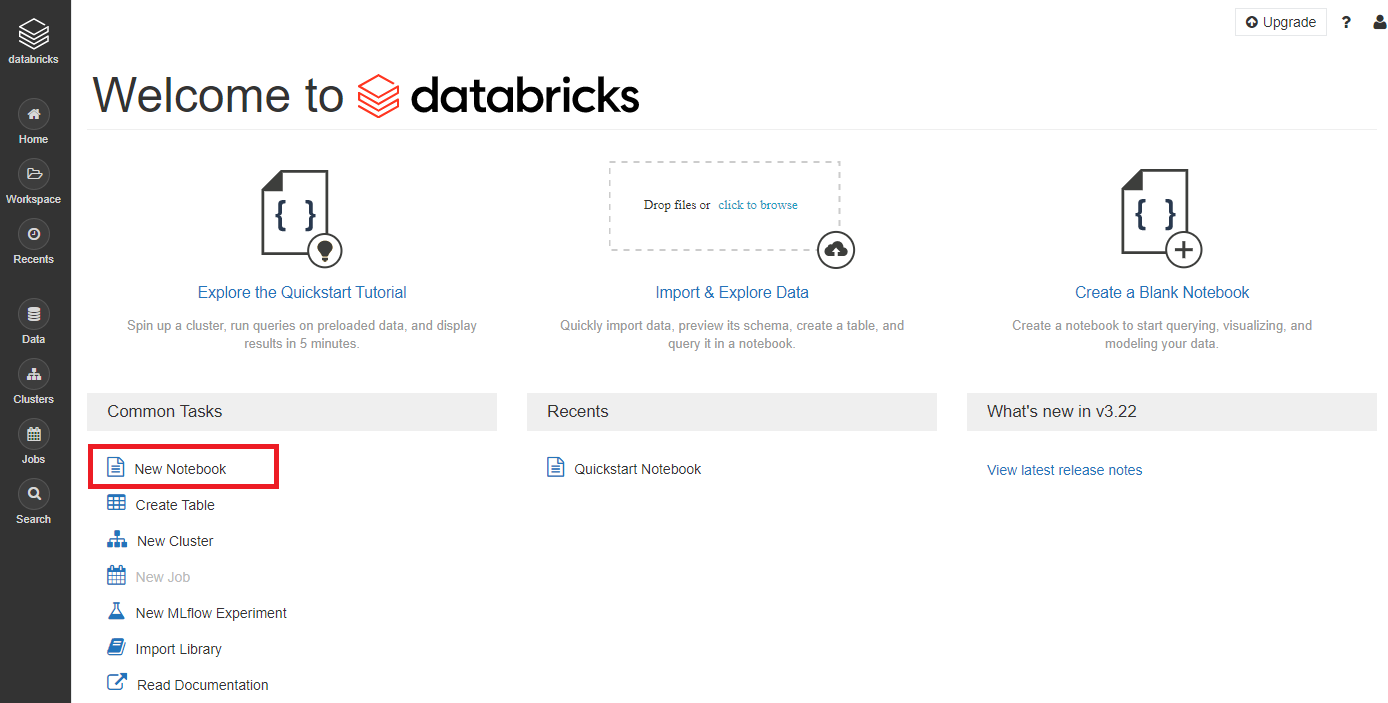1388x703 pixels.
Task: Click 'Spin up a cluster' description text
Action: 302,334
